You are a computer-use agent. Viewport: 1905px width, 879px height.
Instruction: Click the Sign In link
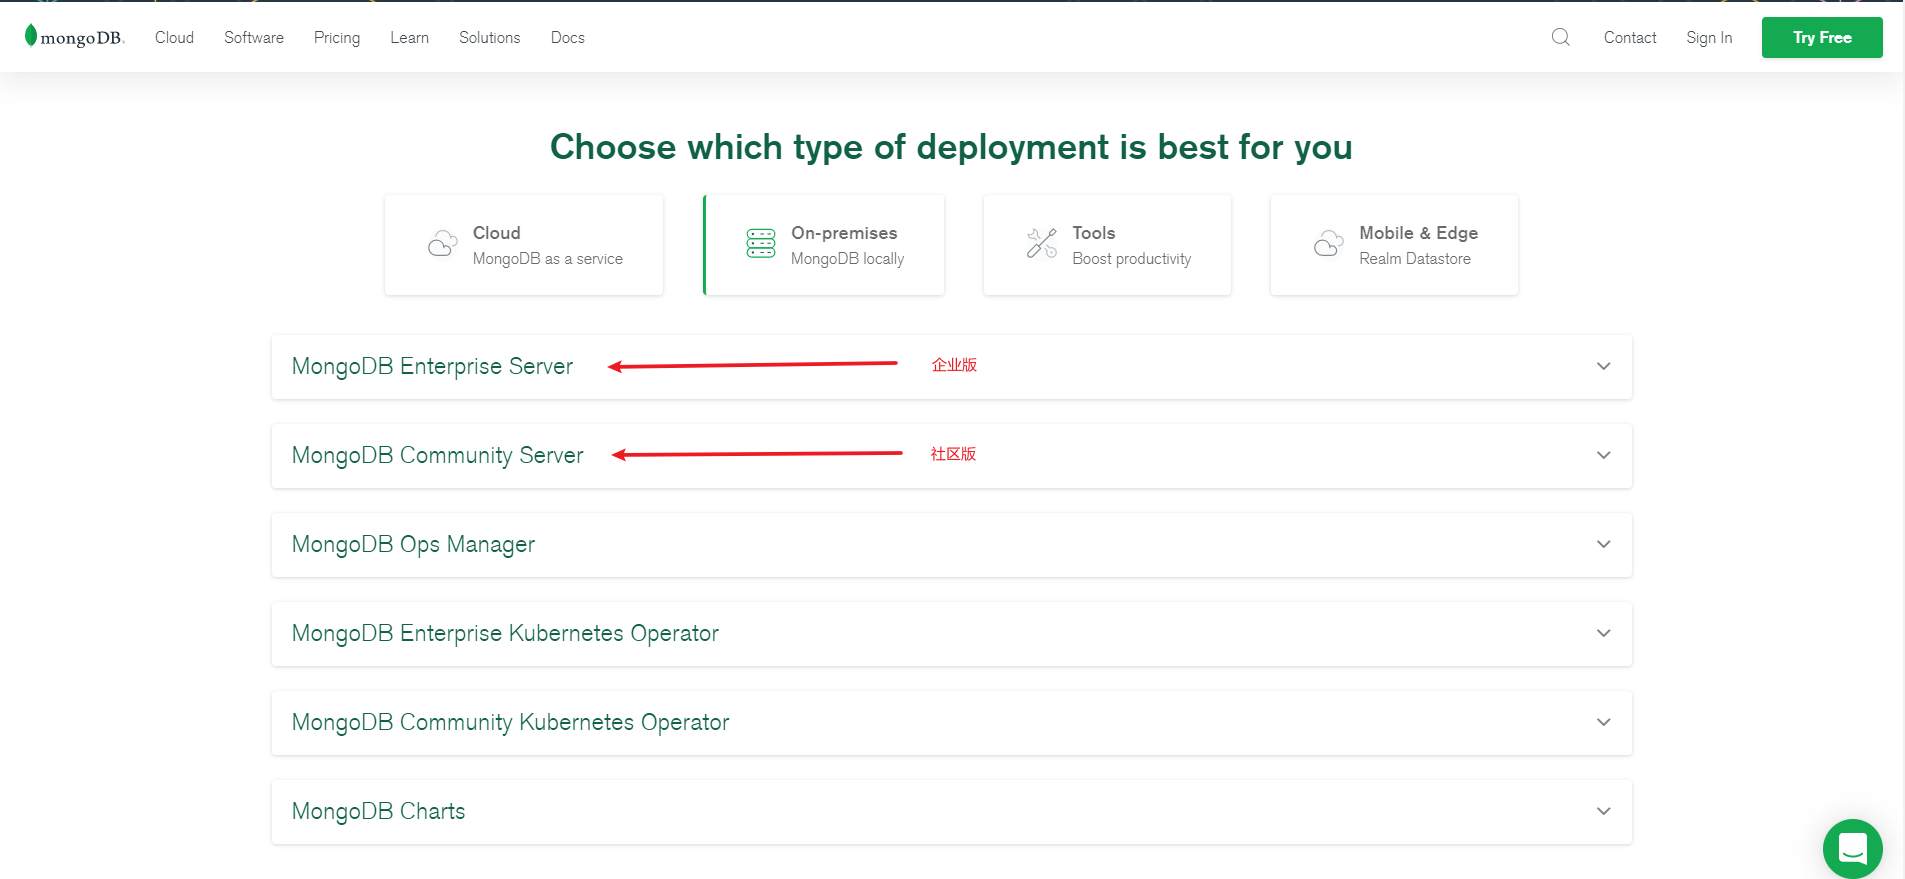pos(1709,38)
